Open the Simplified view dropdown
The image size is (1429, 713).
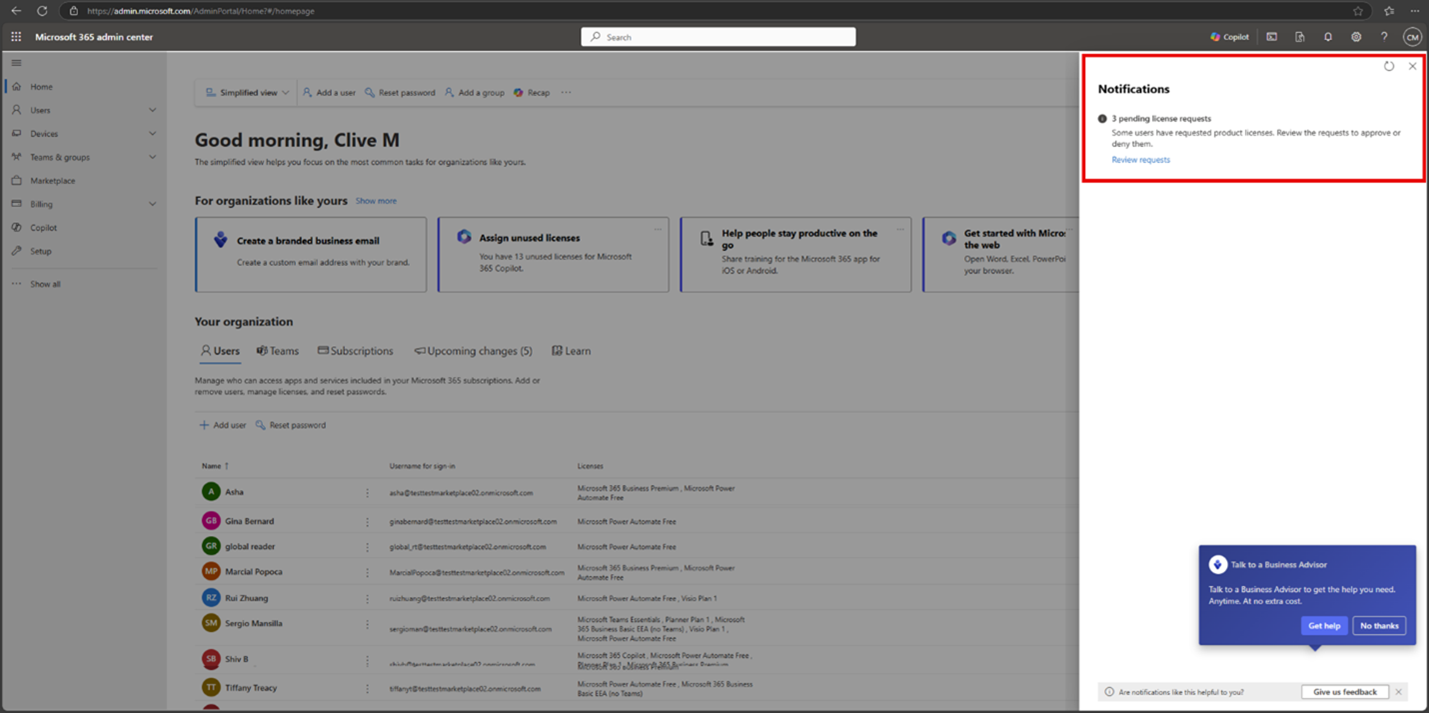(247, 93)
